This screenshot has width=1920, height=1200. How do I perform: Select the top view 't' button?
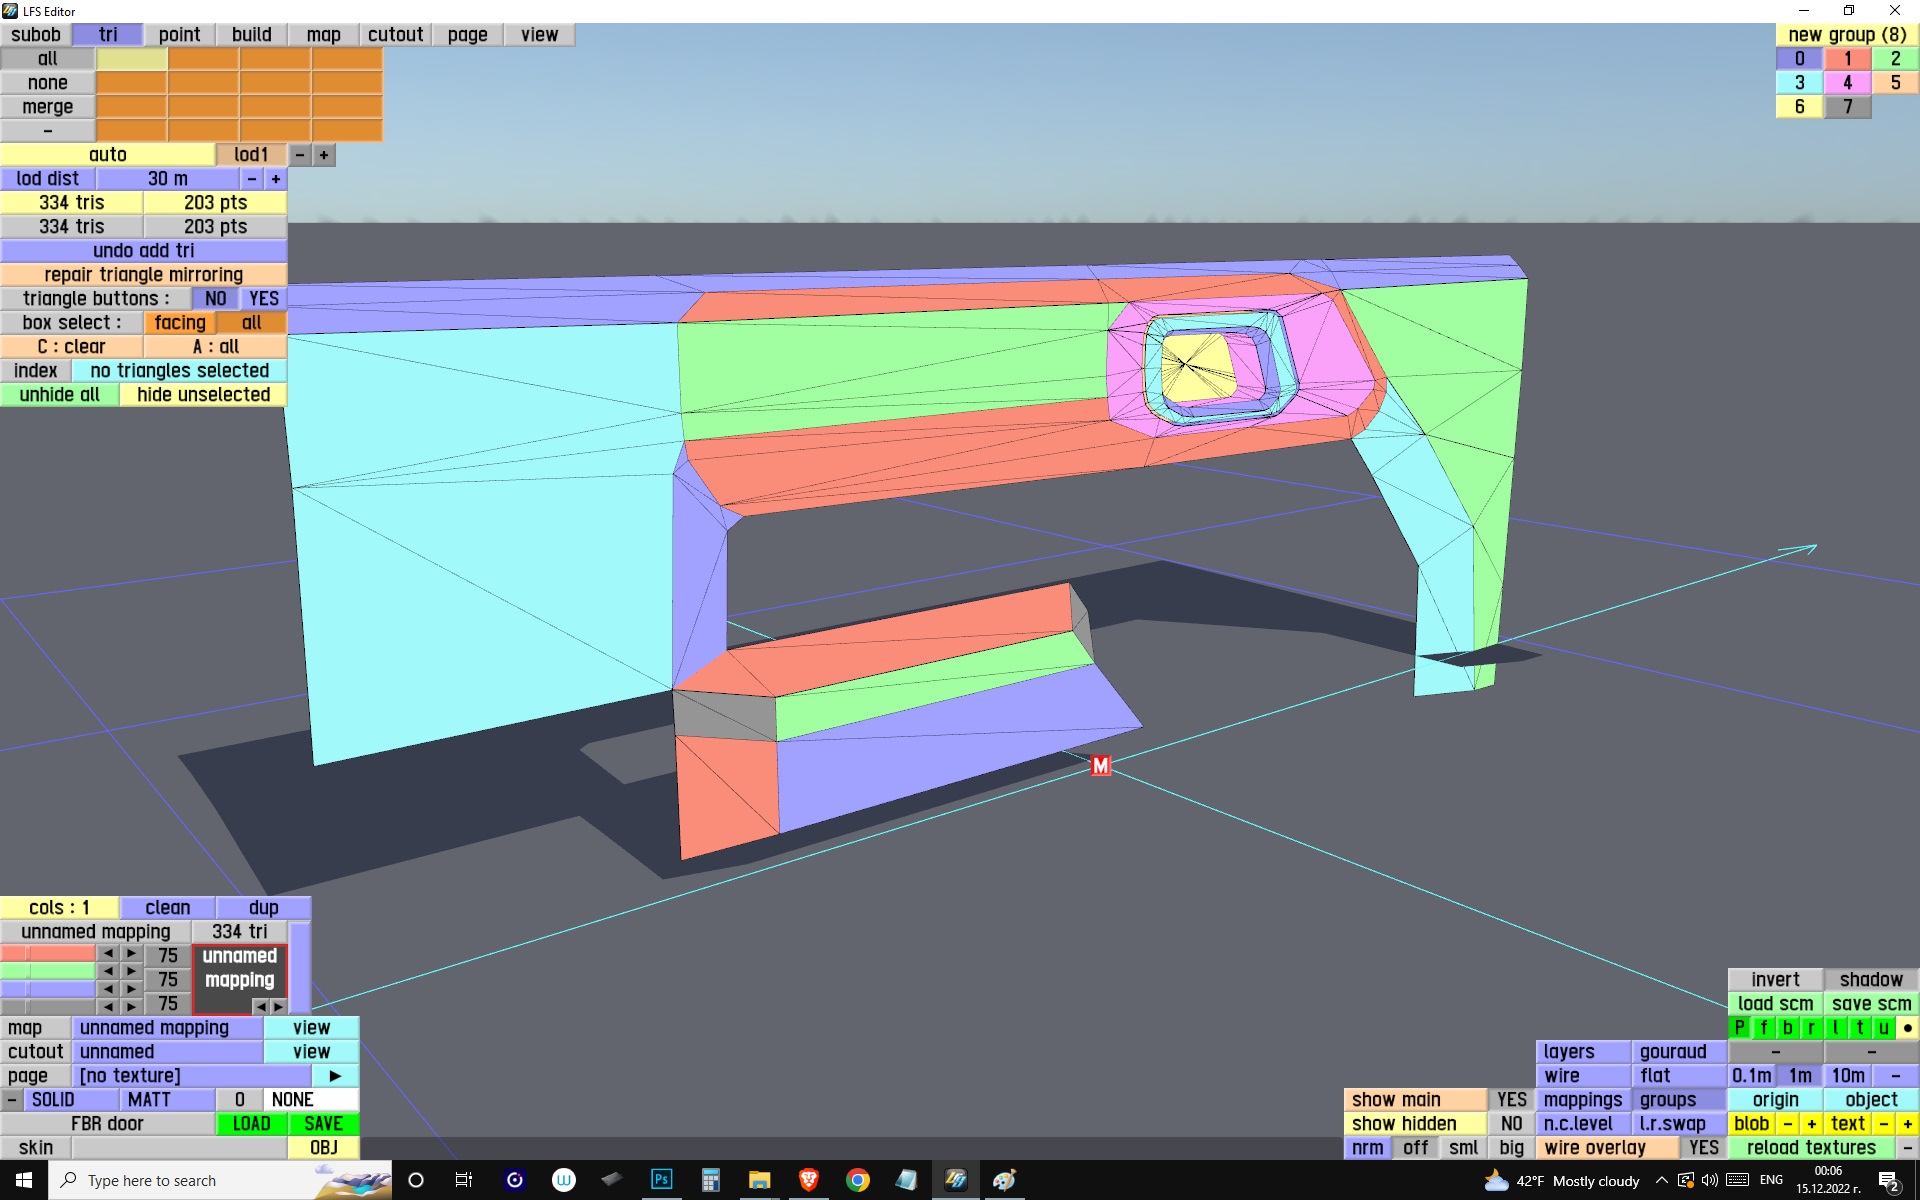[1859, 1027]
